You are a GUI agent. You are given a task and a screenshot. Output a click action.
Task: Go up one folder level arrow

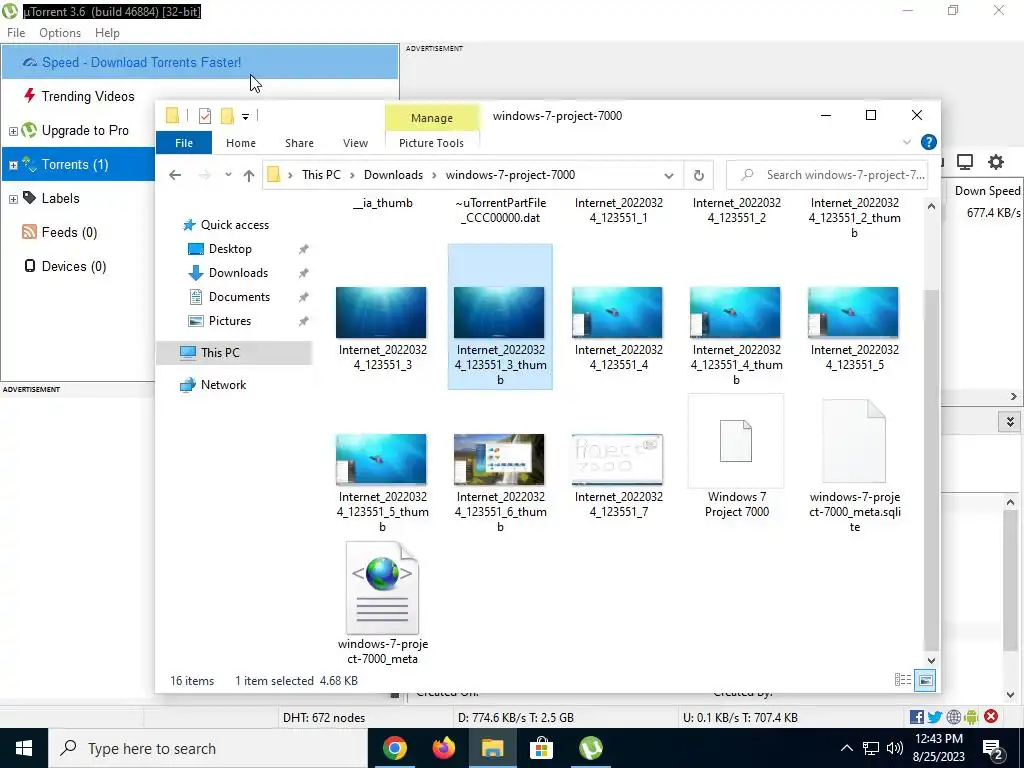tap(248, 175)
